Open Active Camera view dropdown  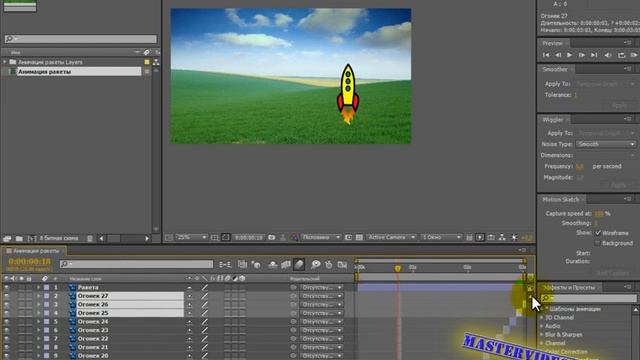pos(391,237)
